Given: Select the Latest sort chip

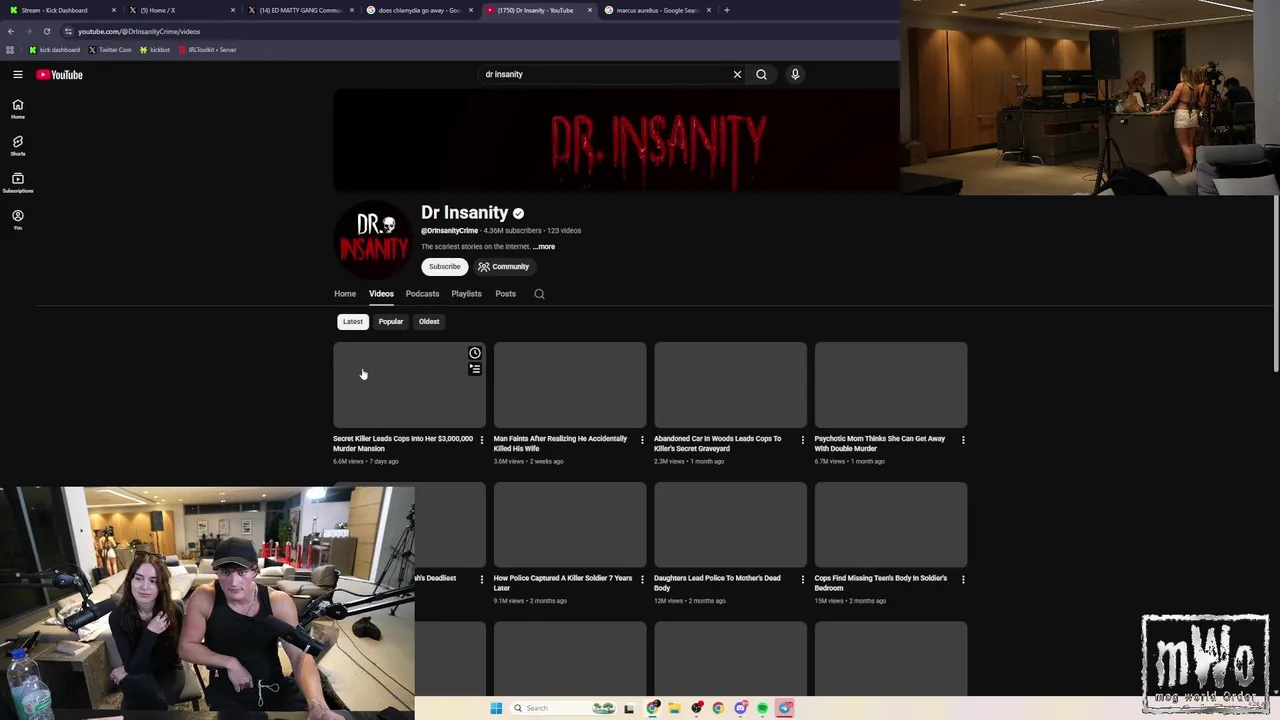Looking at the screenshot, I should [x=353, y=322].
